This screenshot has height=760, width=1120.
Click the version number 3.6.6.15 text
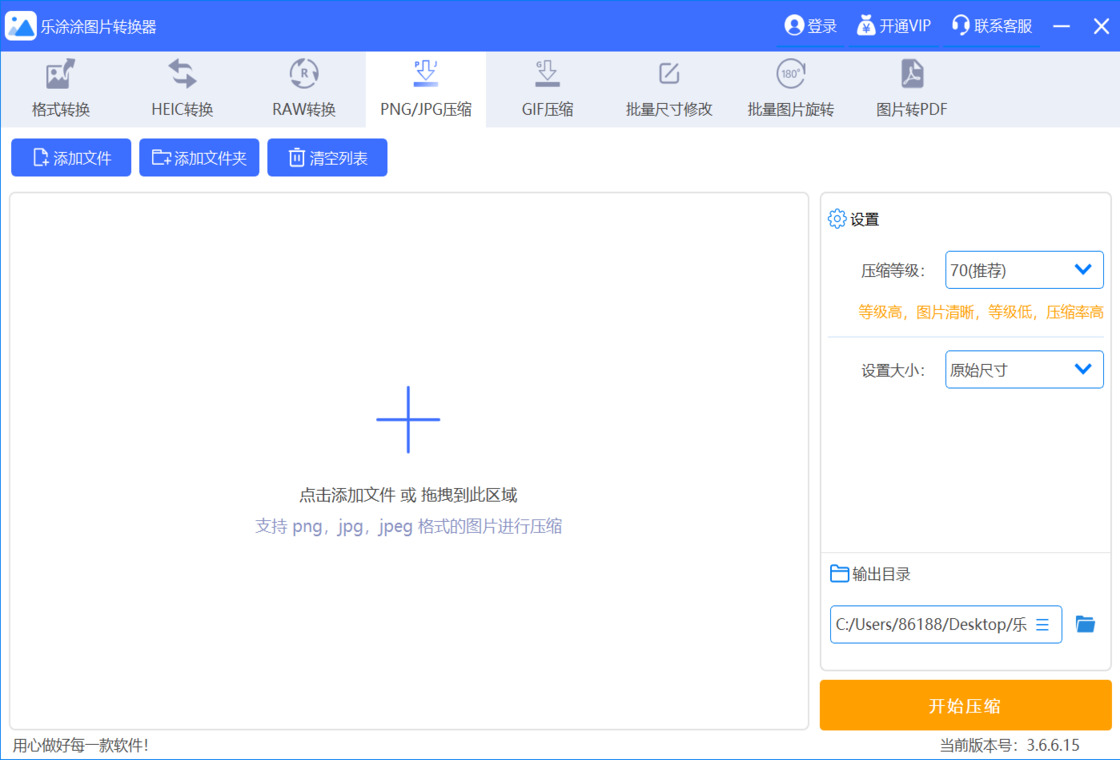pos(1053,745)
